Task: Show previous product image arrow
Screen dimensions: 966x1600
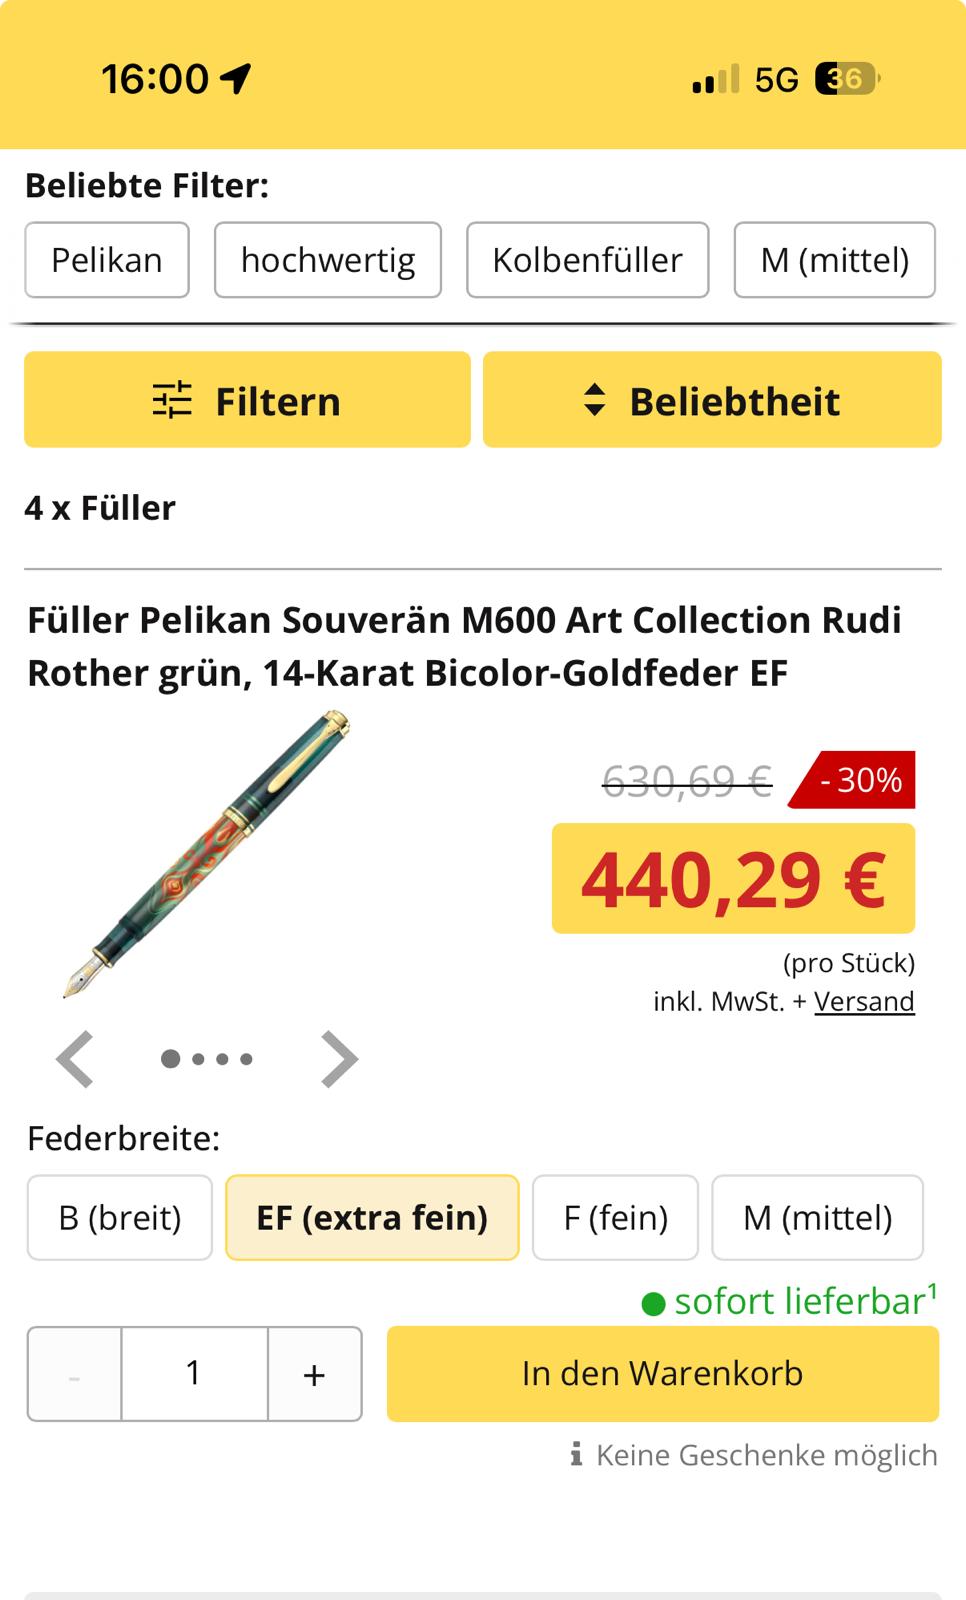Action: click(x=75, y=1058)
